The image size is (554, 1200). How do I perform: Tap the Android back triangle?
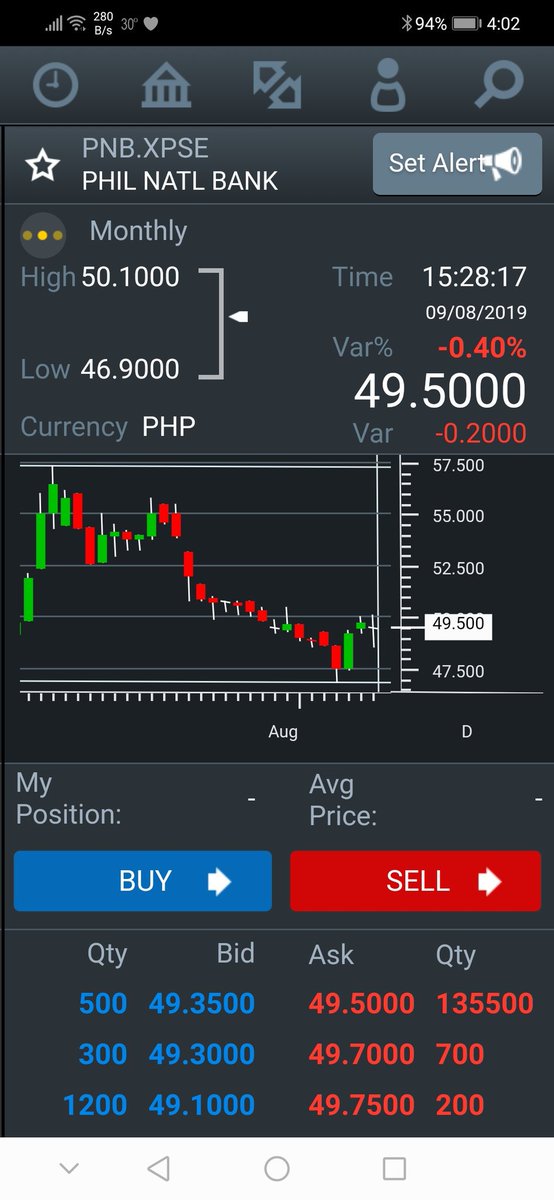(x=158, y=1168)
